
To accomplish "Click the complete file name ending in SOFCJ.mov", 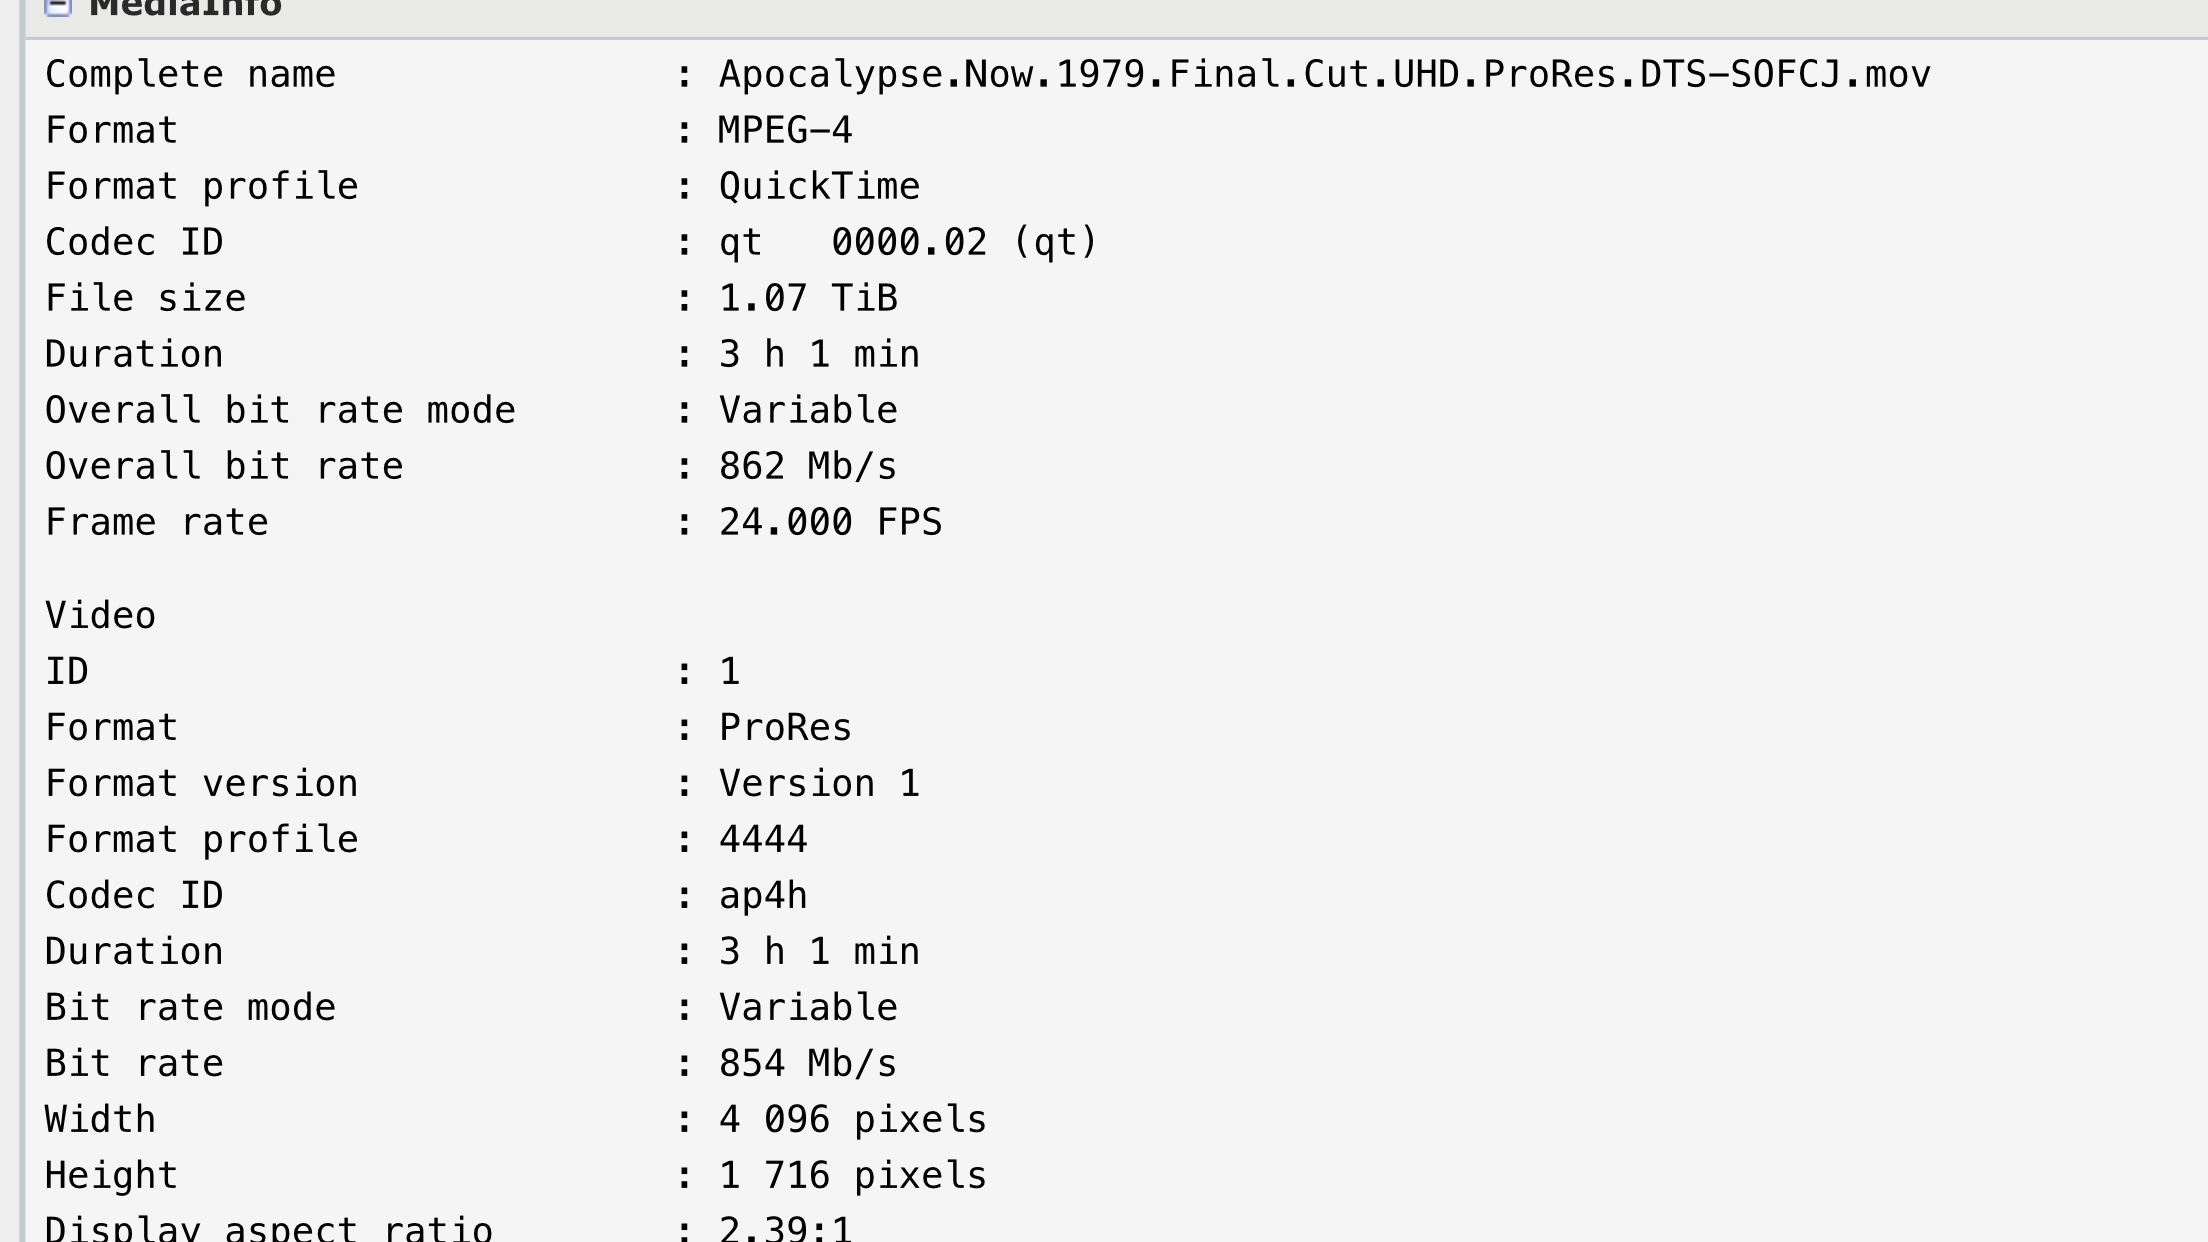I will pos(1324,75).
